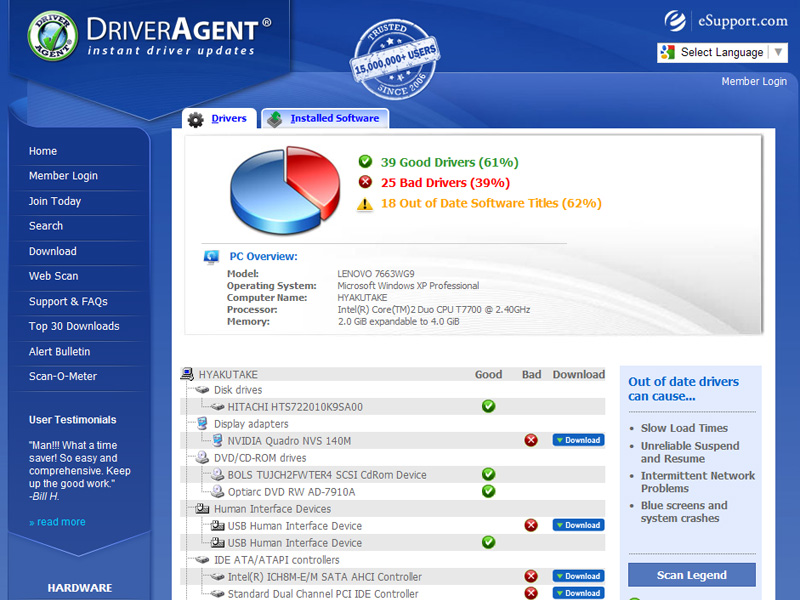The image size is (800, 600).
Task: Click the DVD/CD-ROM drives category icon
Action: (203, 458)
